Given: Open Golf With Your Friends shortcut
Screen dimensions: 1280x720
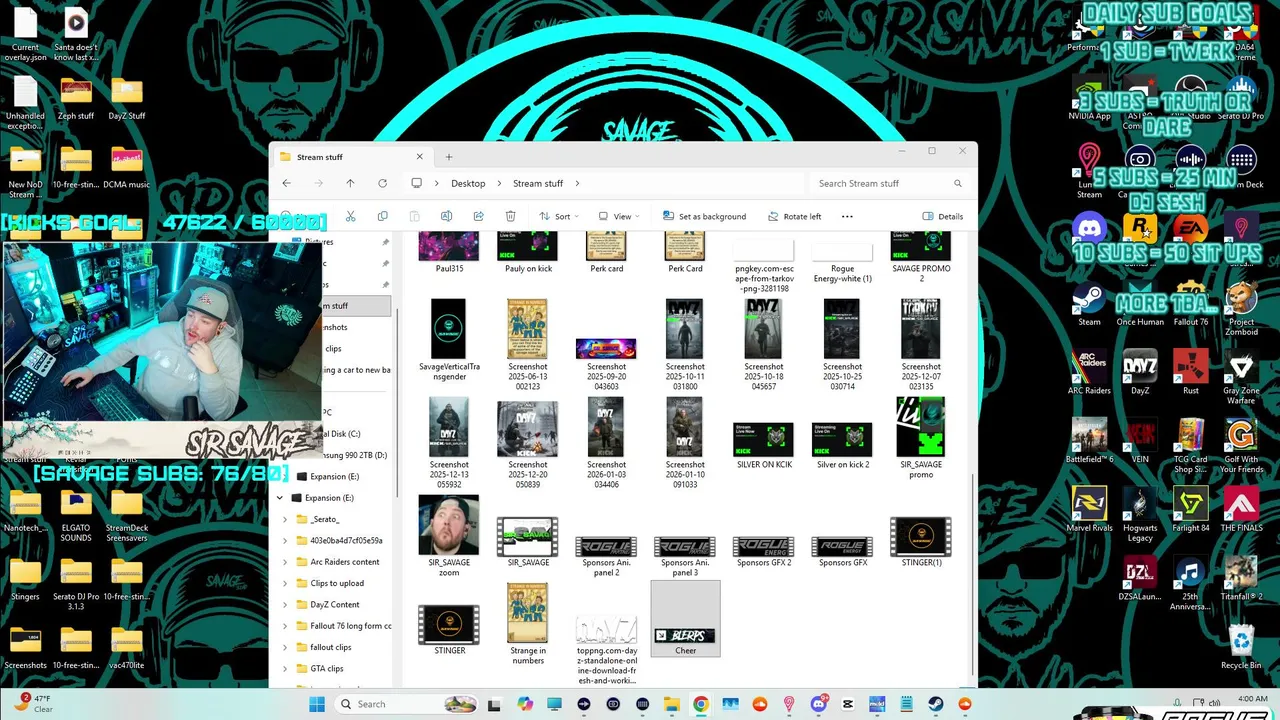Looking at the screenshot, I should [1241, 446].
